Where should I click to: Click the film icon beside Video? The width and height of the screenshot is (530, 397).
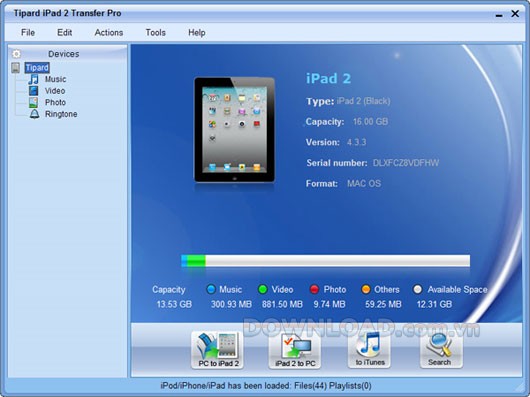click(x=33, y=91)
